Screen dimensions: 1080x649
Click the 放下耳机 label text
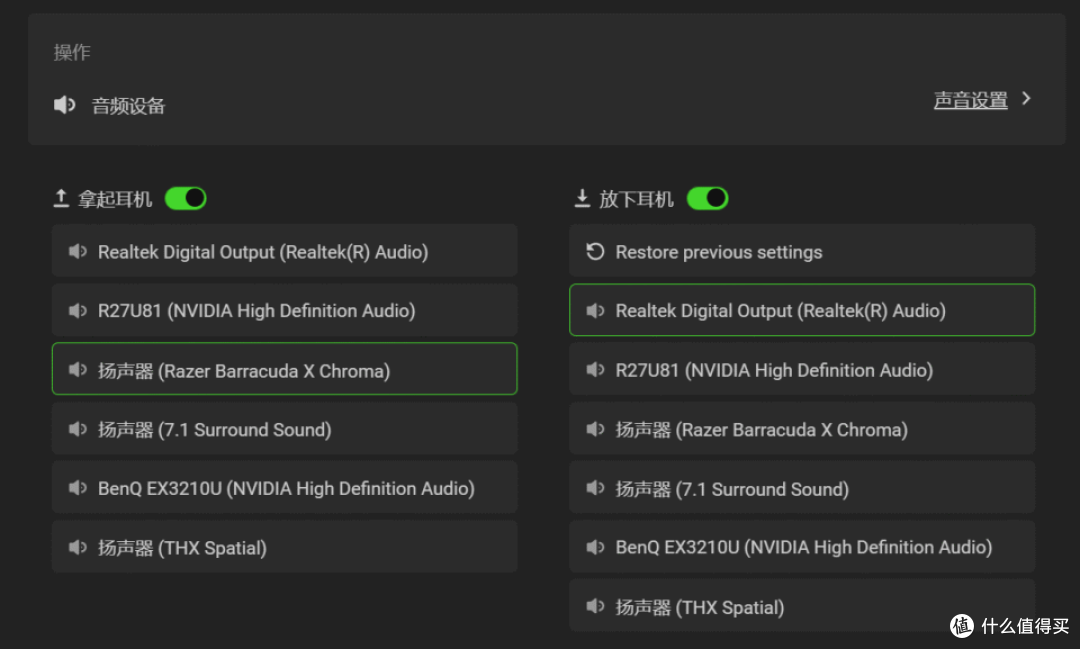point(636,199)
